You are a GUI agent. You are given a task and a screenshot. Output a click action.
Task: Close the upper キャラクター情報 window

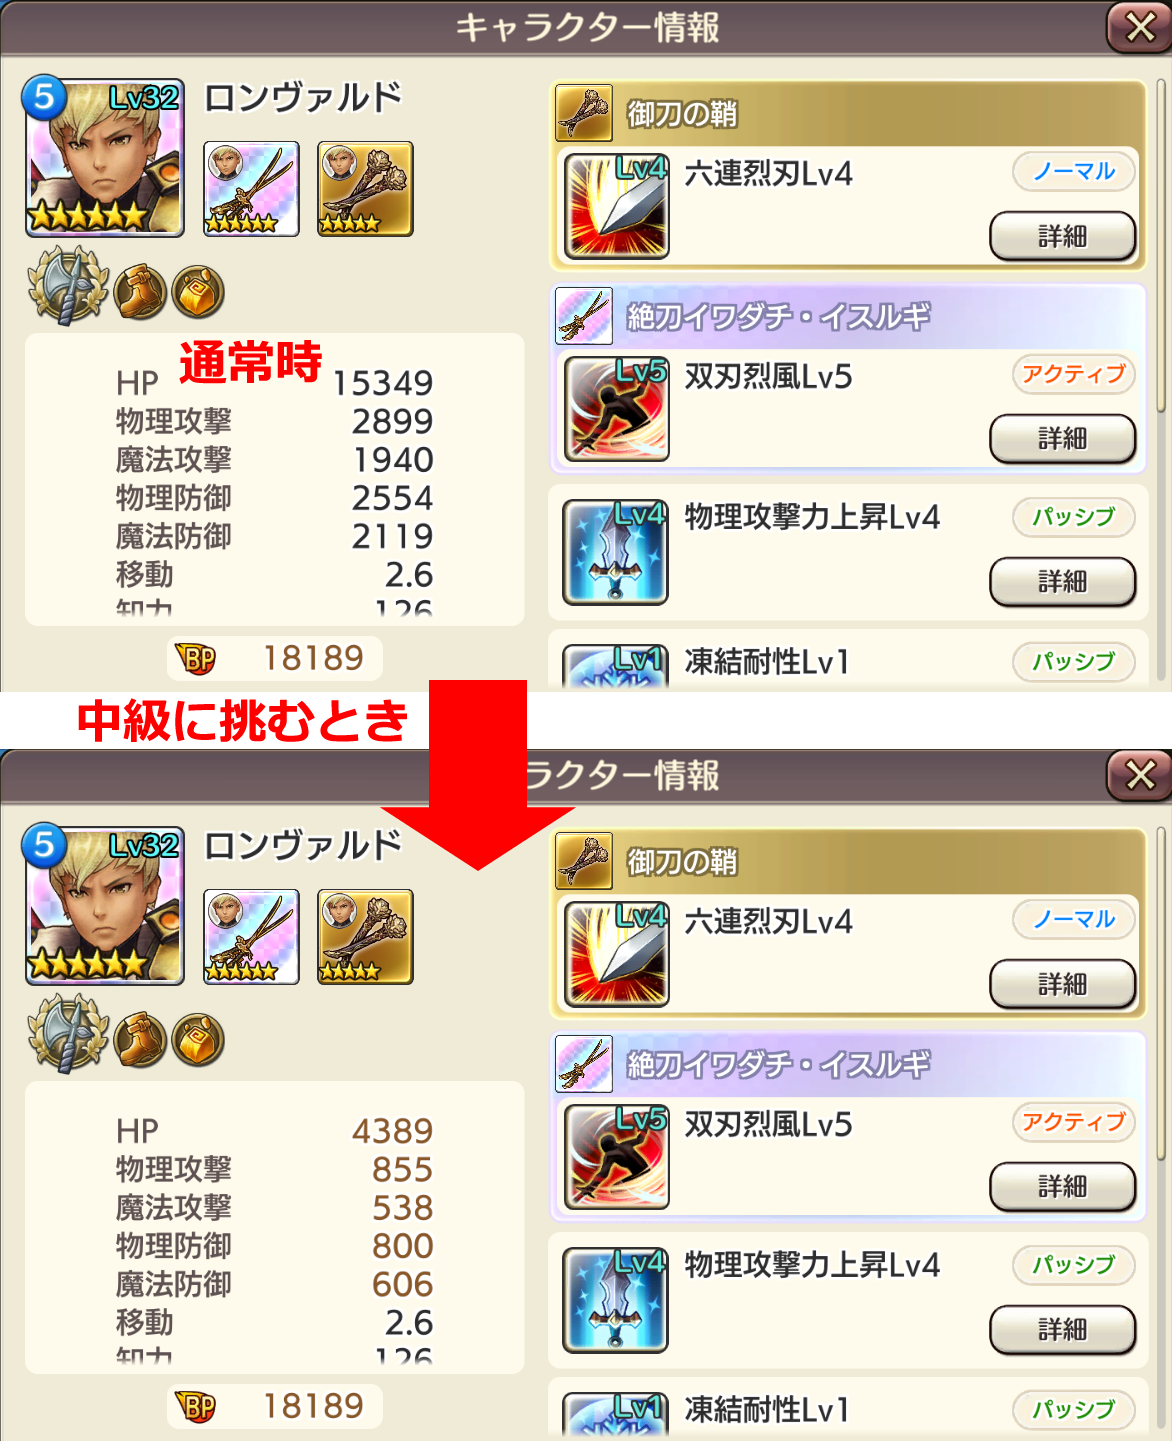pos(1139,28)
